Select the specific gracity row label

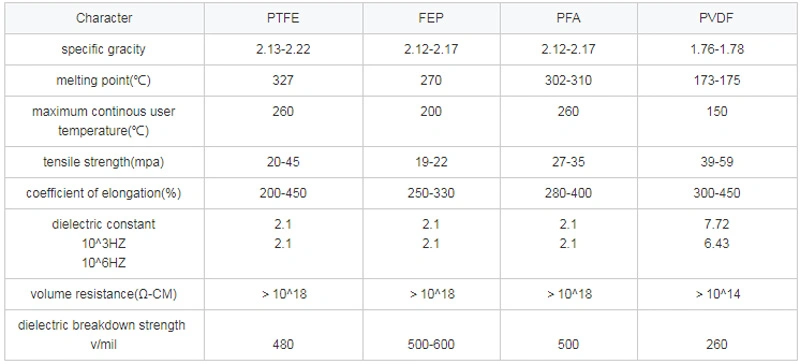tap(104, 50)
